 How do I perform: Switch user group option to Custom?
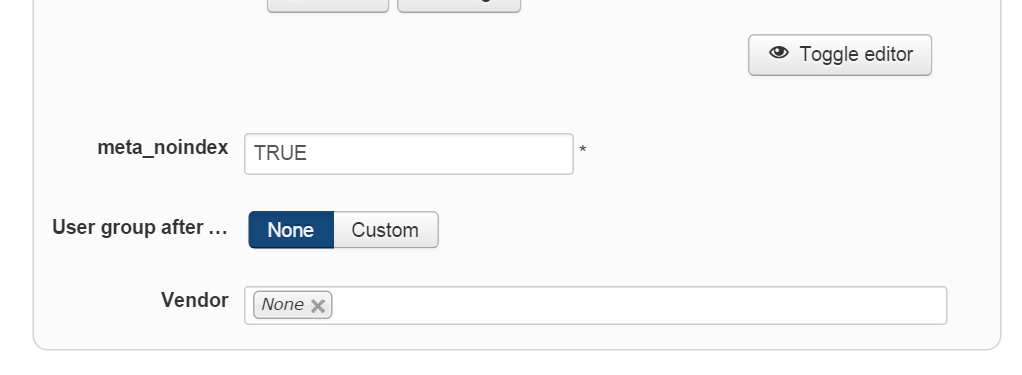pos(386,230)
